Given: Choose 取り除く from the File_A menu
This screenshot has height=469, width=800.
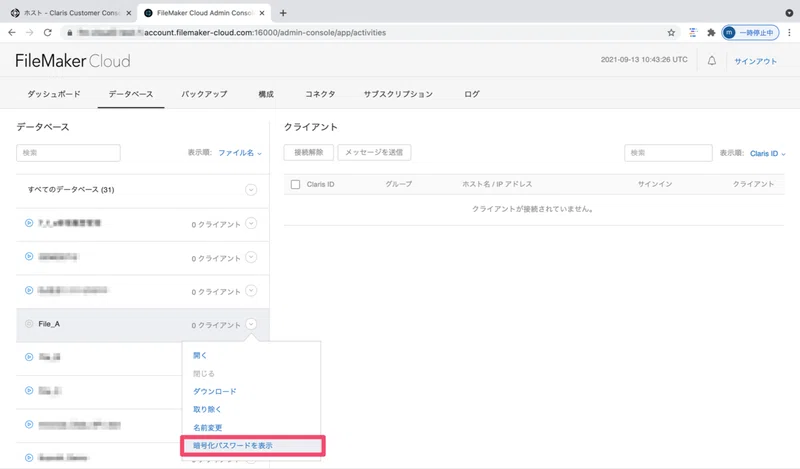Looking at the screenshot, I should coord(207,409).
